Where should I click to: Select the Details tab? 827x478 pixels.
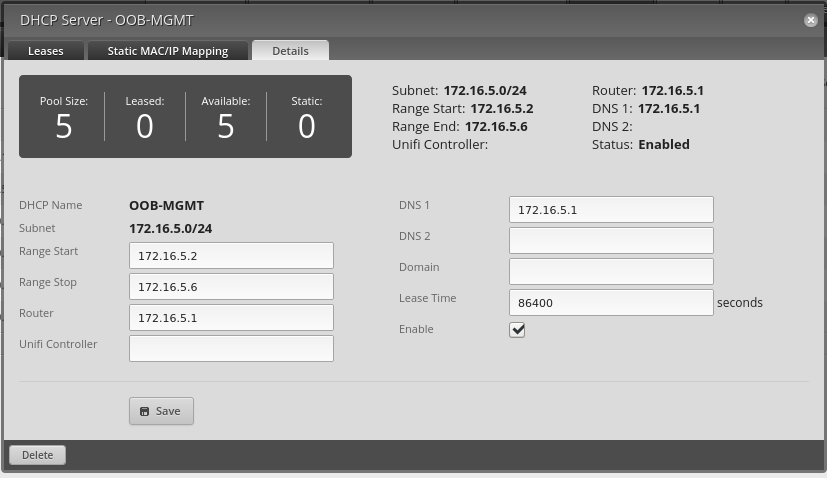[291, 51]
